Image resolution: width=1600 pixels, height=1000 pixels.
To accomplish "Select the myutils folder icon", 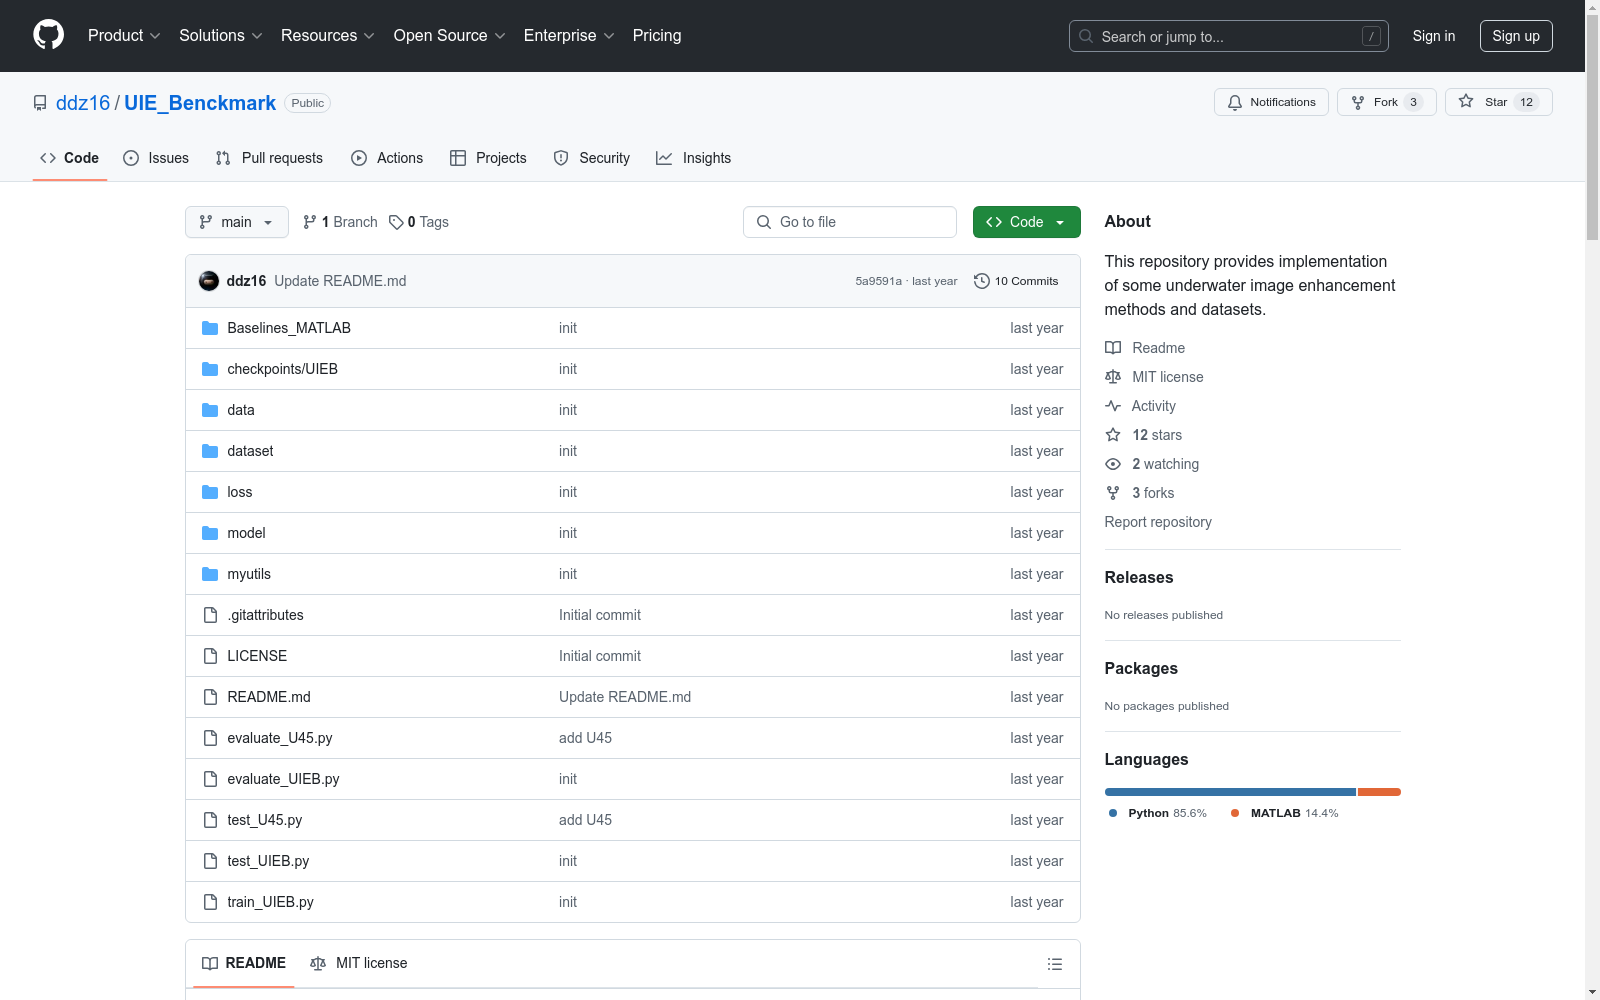I will pyautogui.click(x=210, y=574).
